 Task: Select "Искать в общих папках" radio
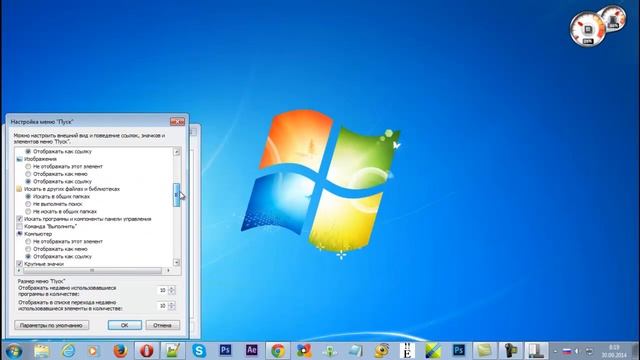coord(28,196)
